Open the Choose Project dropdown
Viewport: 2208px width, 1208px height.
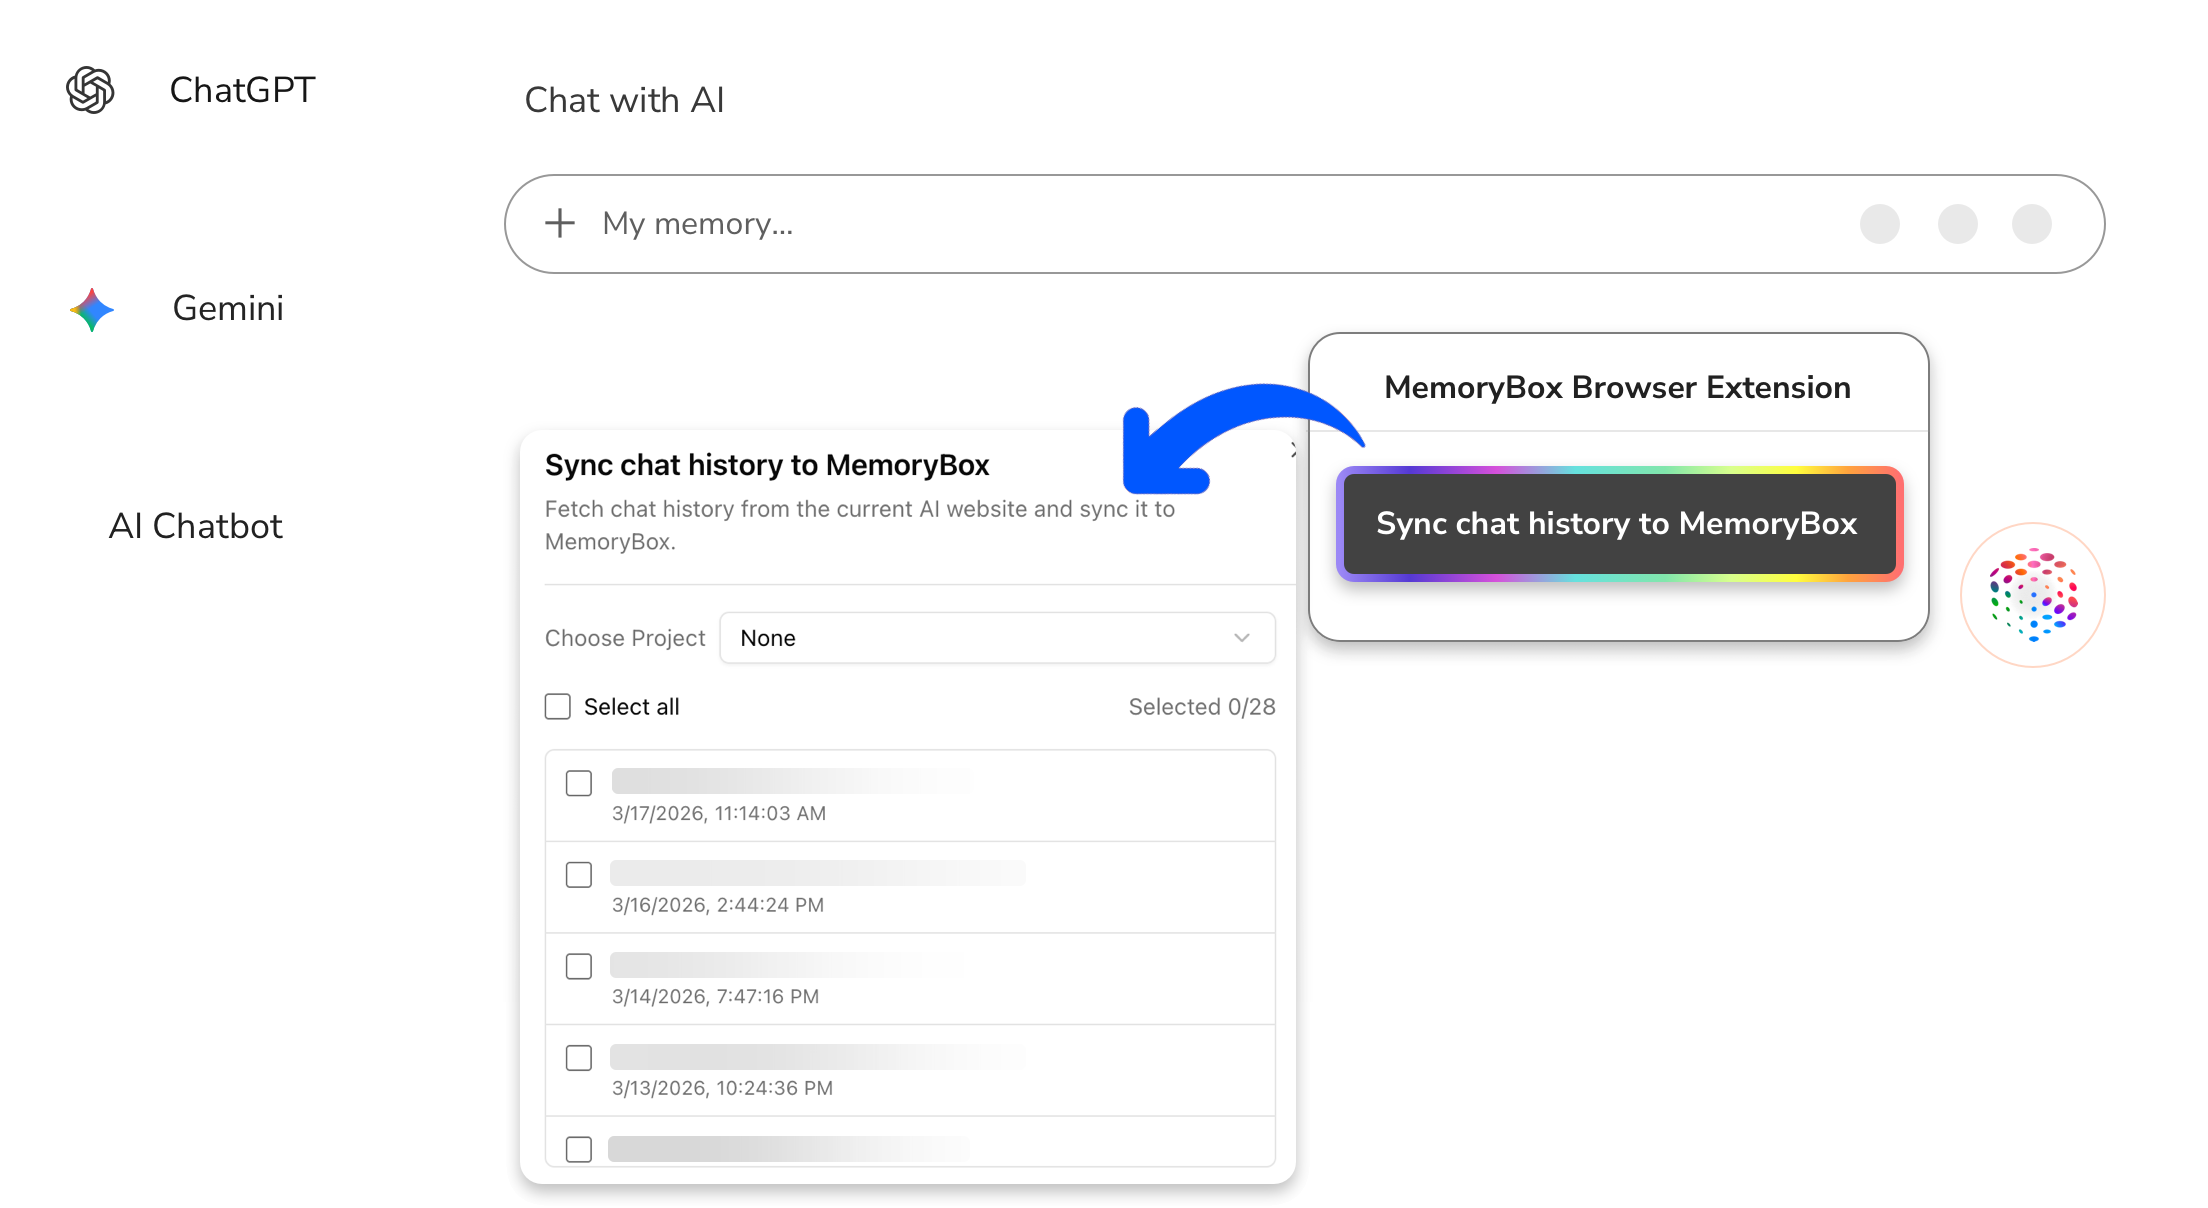click(x=997, y=638)
